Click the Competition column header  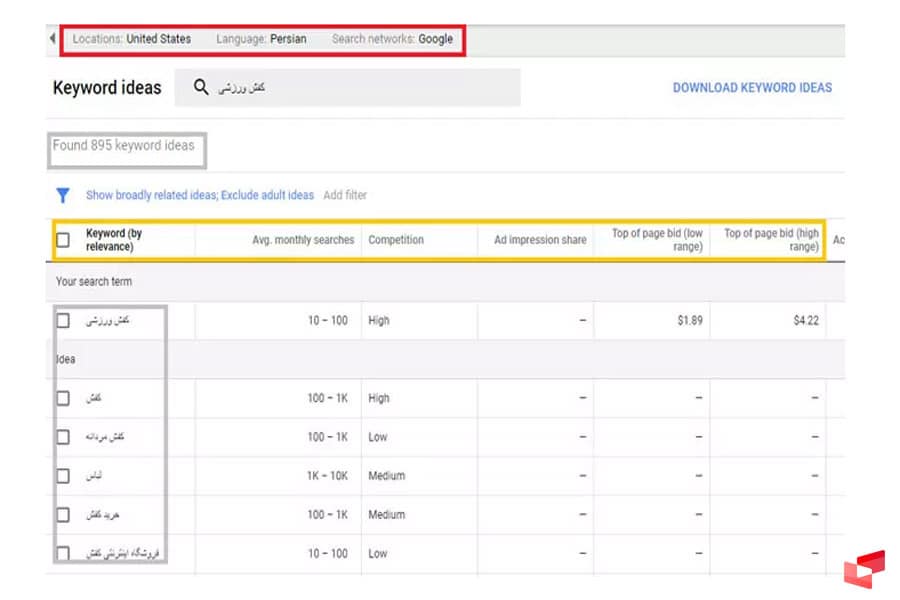(396, 240)
